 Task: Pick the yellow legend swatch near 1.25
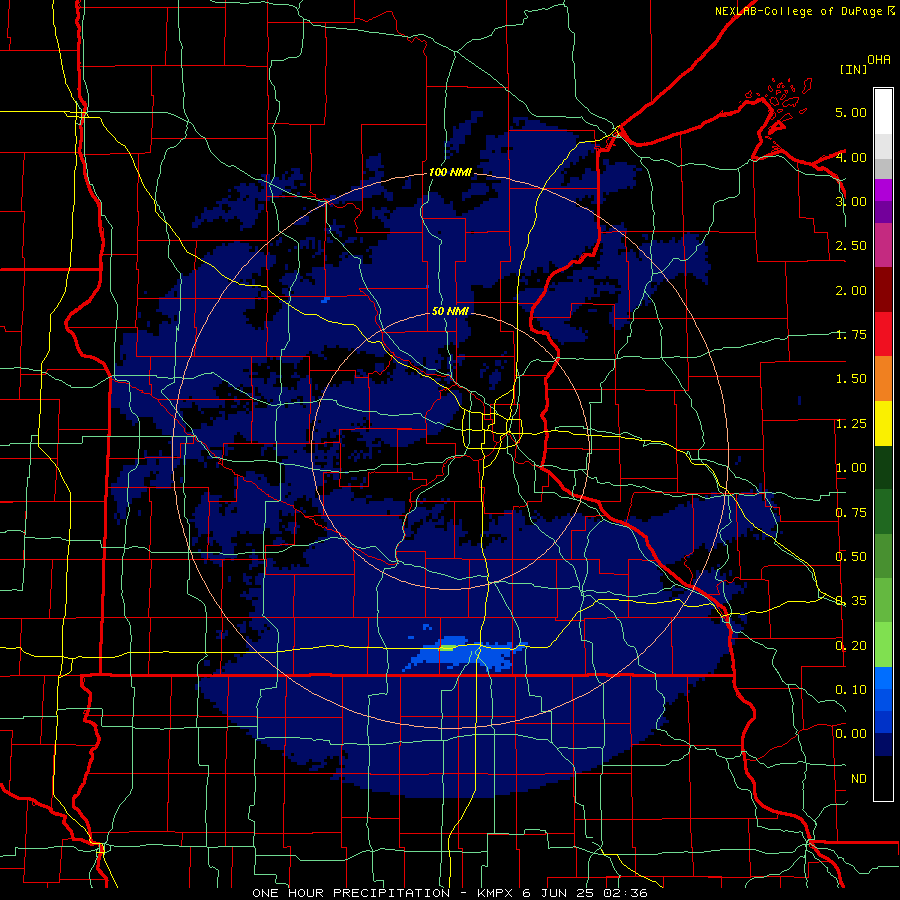883,423
